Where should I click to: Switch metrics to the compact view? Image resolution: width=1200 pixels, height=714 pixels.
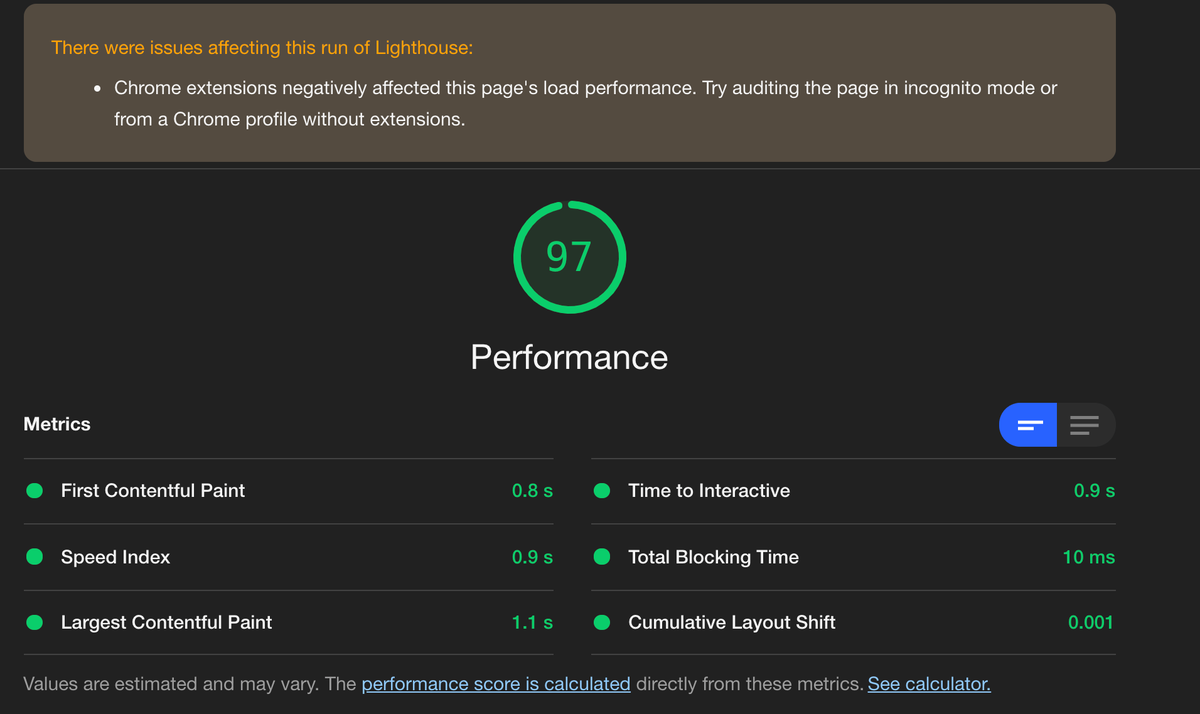pos(1029,425)
